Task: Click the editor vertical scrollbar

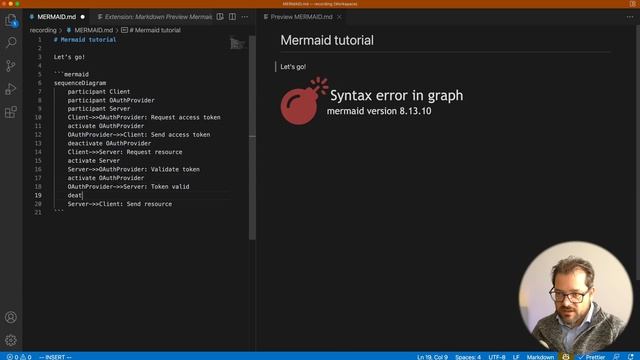Action: point(252,137)
